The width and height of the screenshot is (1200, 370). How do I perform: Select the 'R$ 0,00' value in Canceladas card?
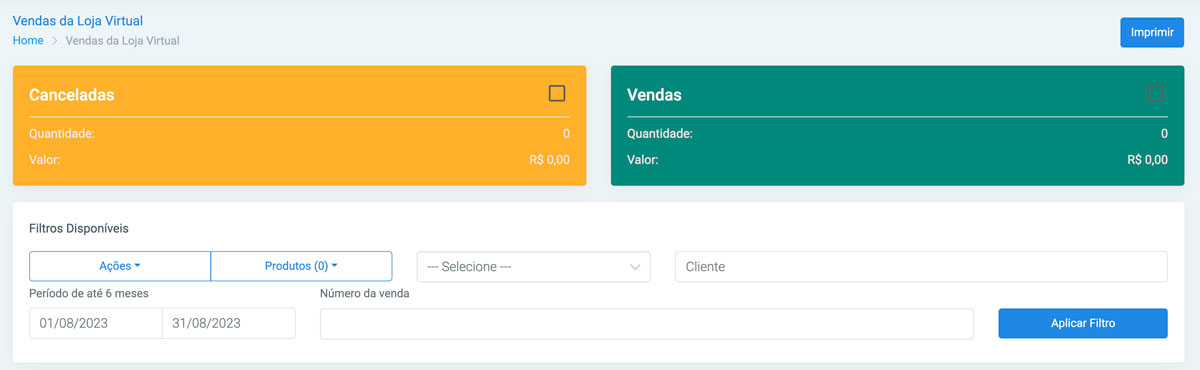pyautogui.click(x=550, y=159)
